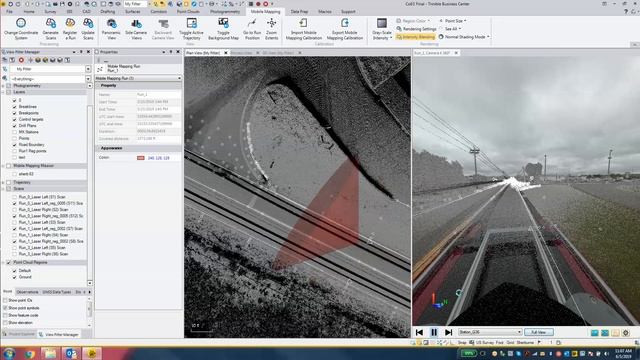Image resolution: width=640 pixels, height=360 pixels.
Task: Click the red Color swatch in Properties
Action: (141, 158)
